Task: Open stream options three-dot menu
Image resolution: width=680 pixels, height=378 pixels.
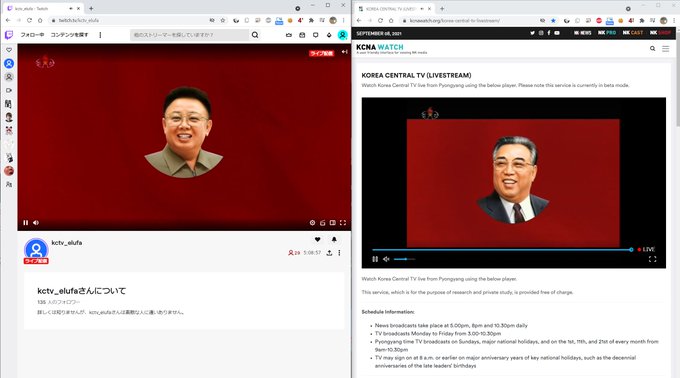Action: click(x=339, y=253)
